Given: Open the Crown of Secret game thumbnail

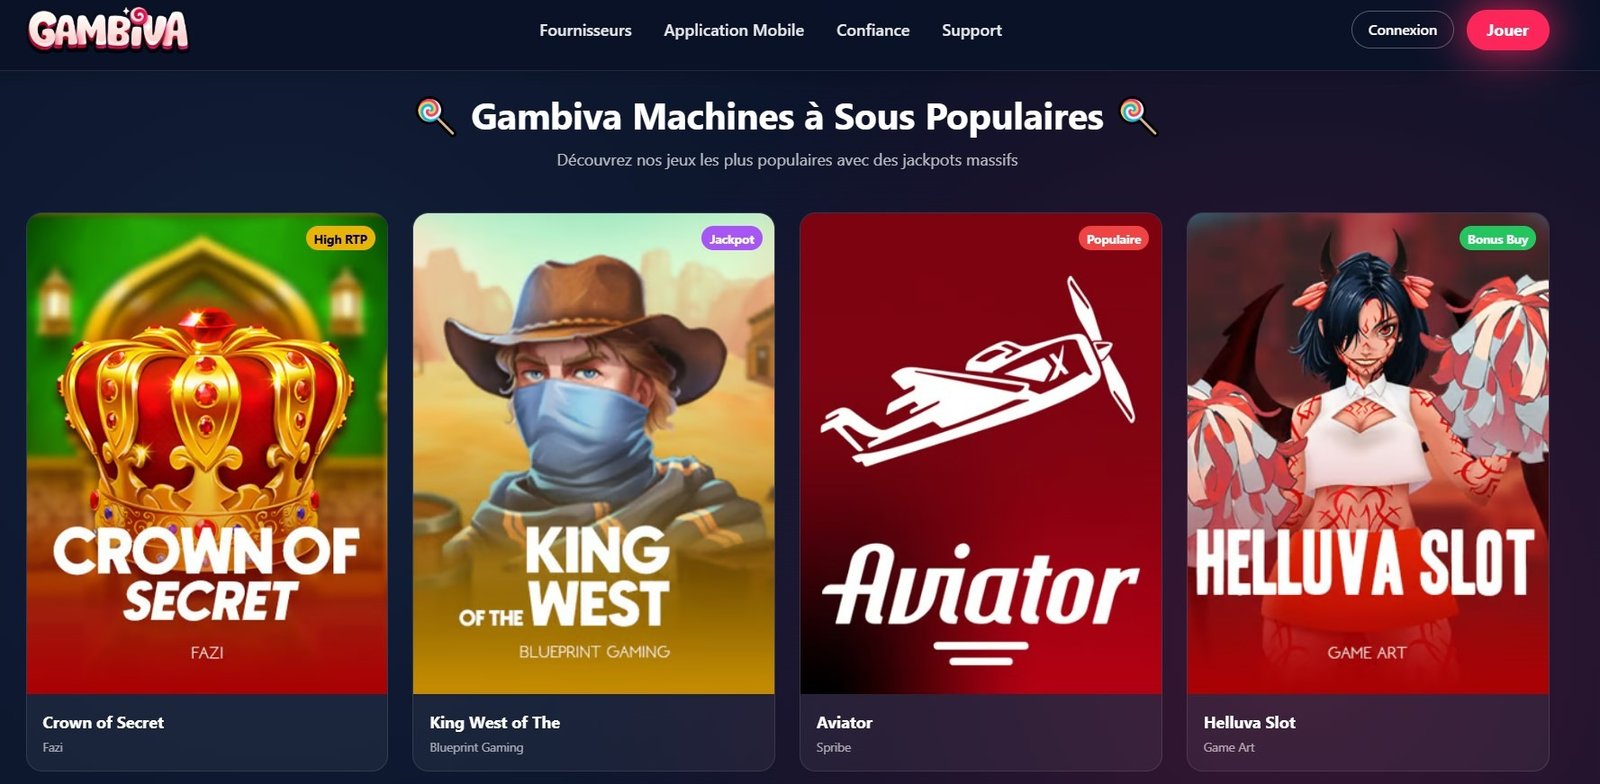Looking at the screenshot, I should click(207, 454).
